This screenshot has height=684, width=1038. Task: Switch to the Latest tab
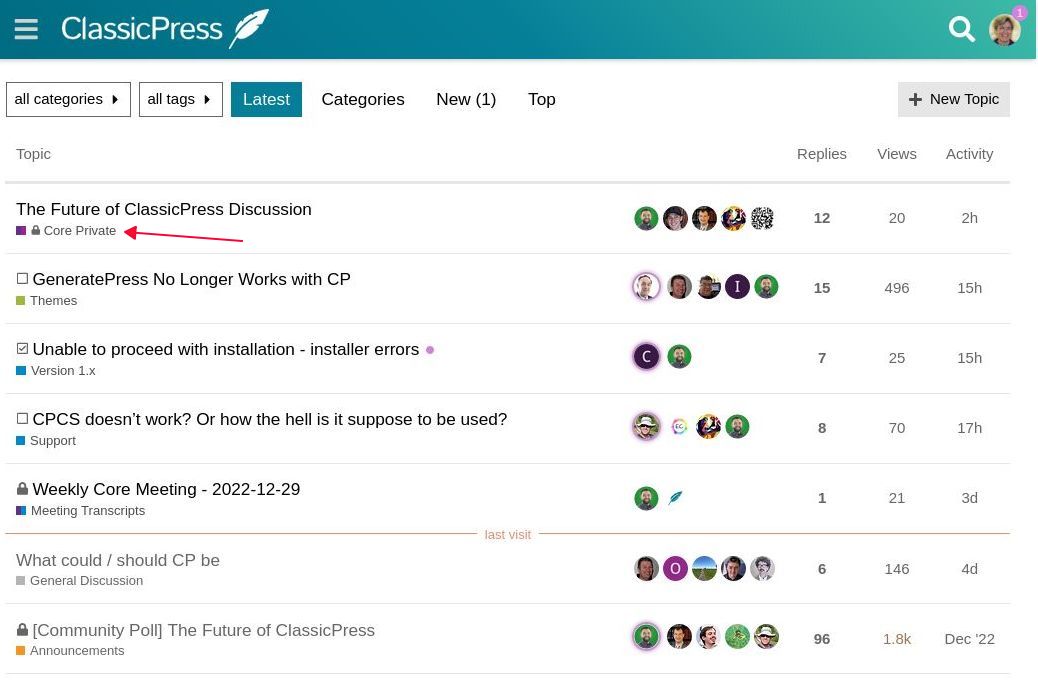(266, 99)
